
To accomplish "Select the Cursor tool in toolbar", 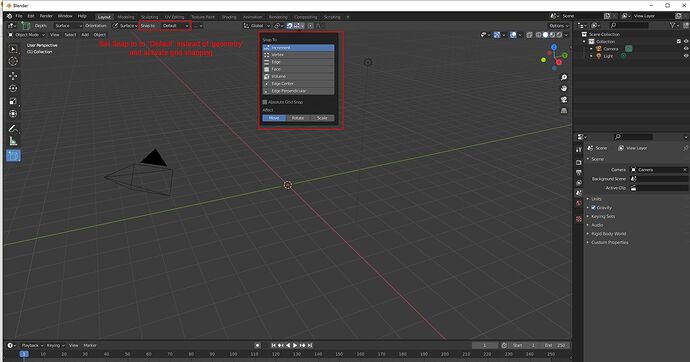I will 13,62.
